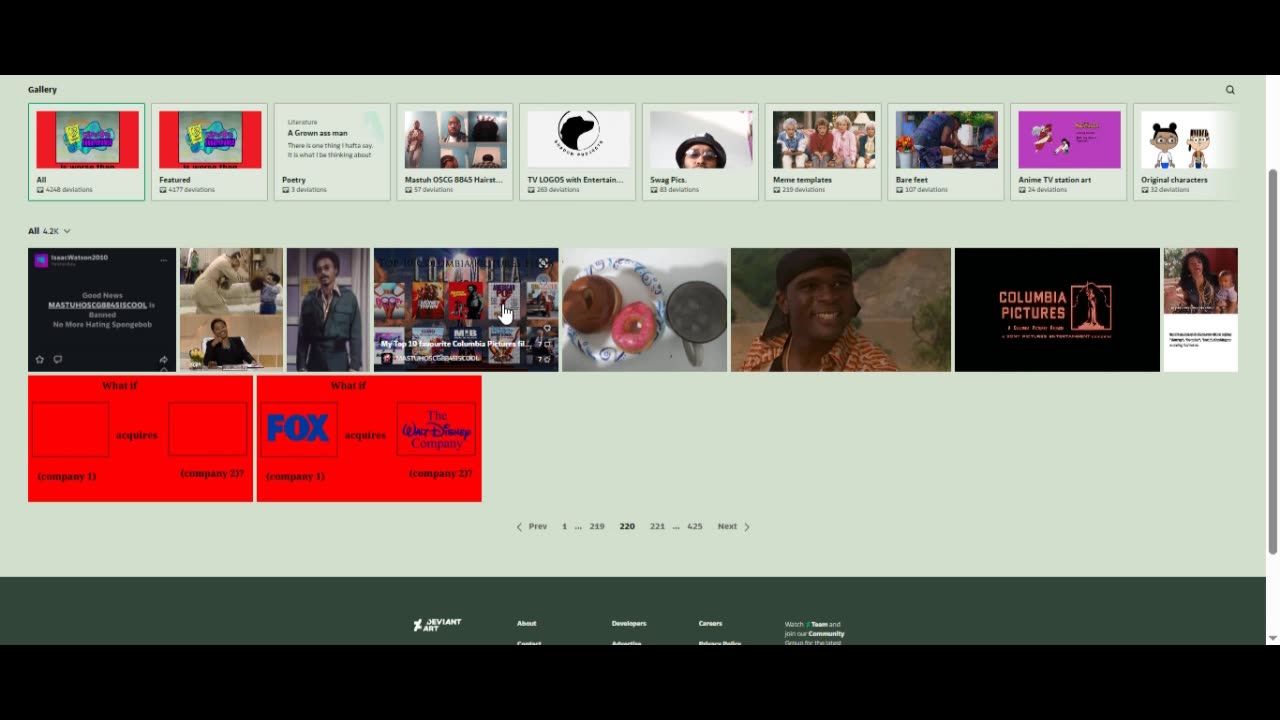Open more options on IsaacWatson2010 post

164,260
